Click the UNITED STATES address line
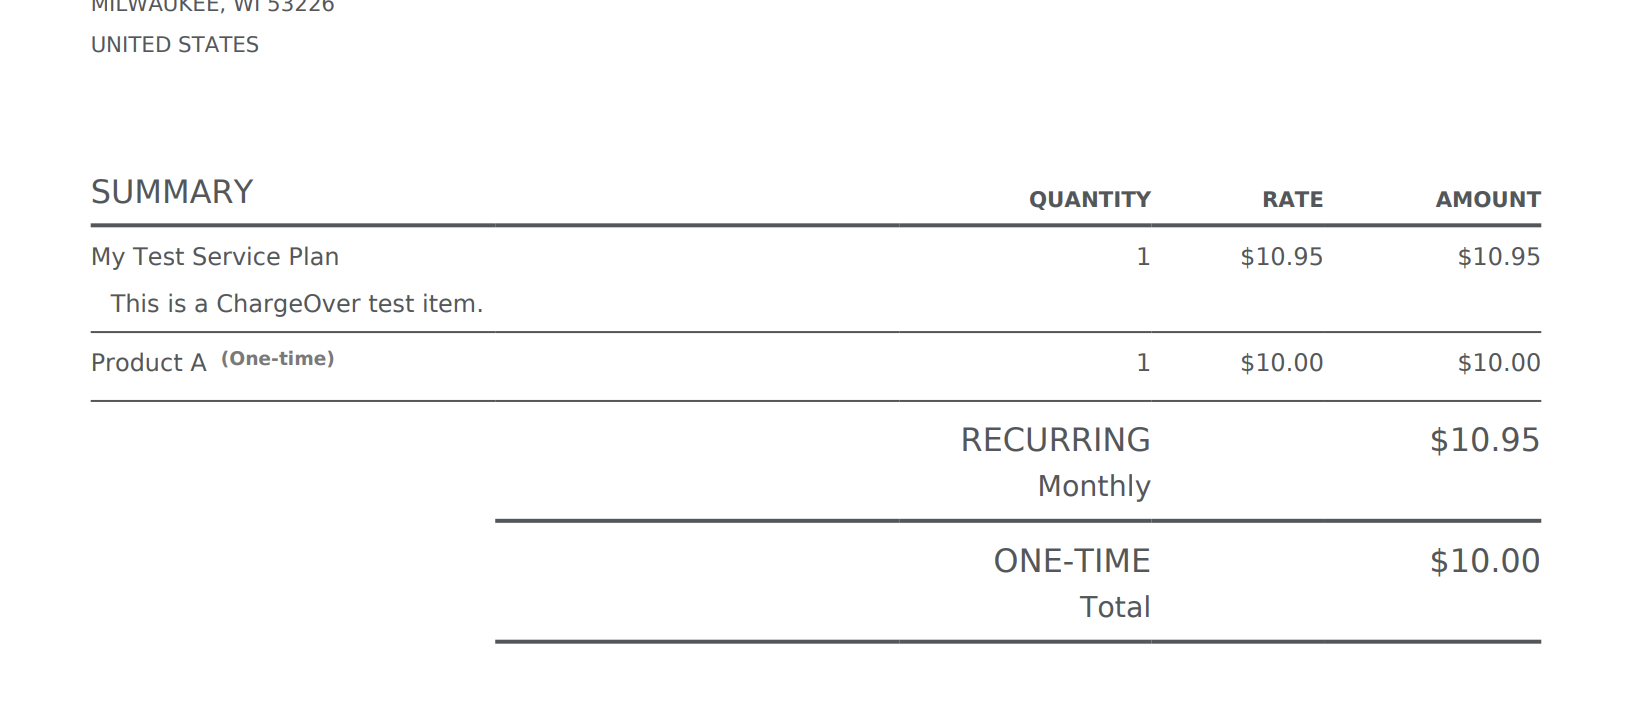 click(x=175, y=45)
